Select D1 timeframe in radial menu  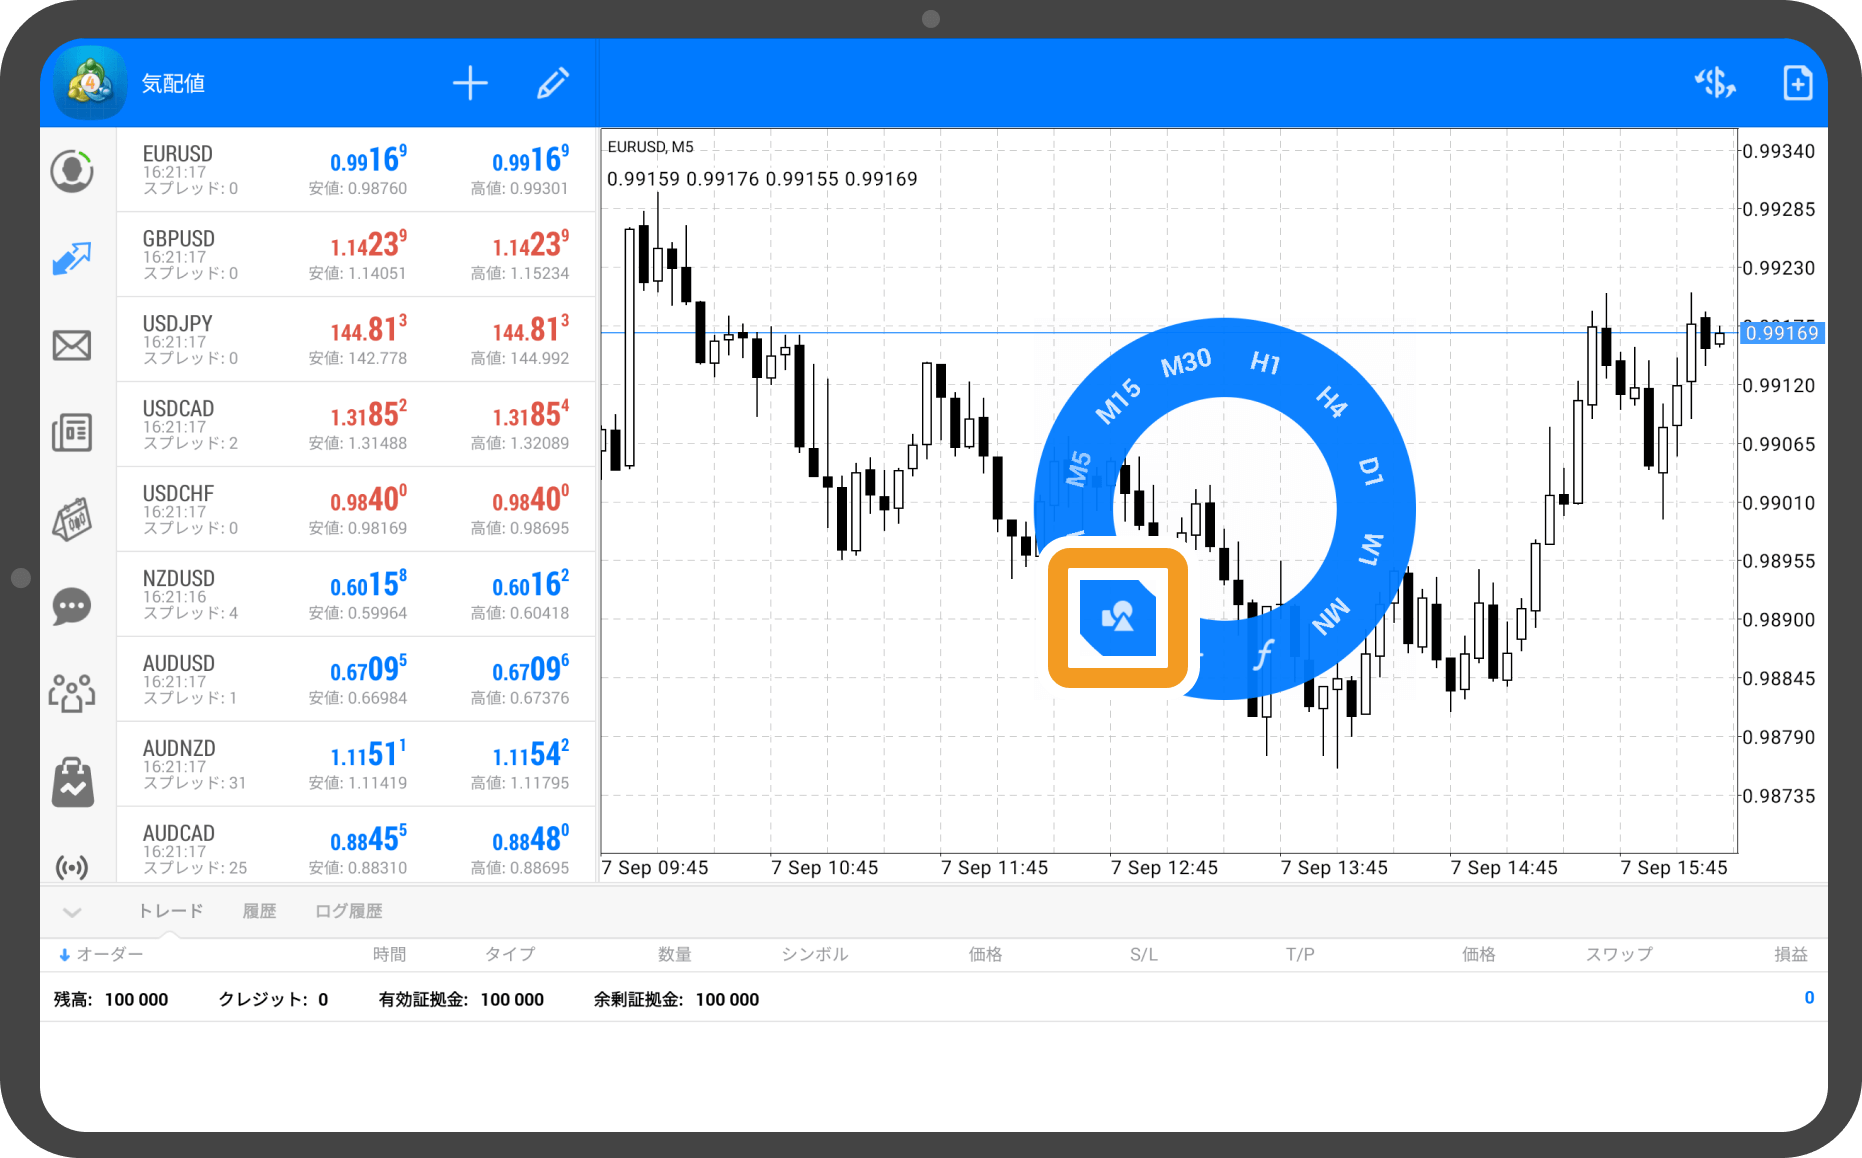[x=1371, y=471]
